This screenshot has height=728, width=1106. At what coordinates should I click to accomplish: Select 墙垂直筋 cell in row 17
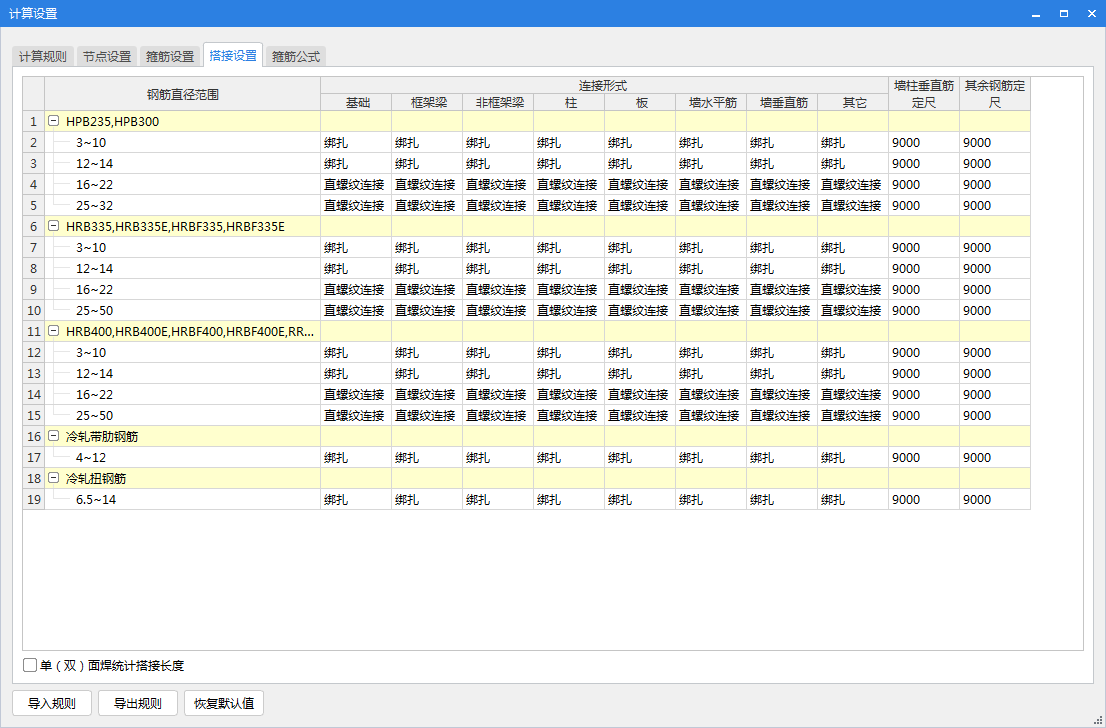click(x=782, y=458)
